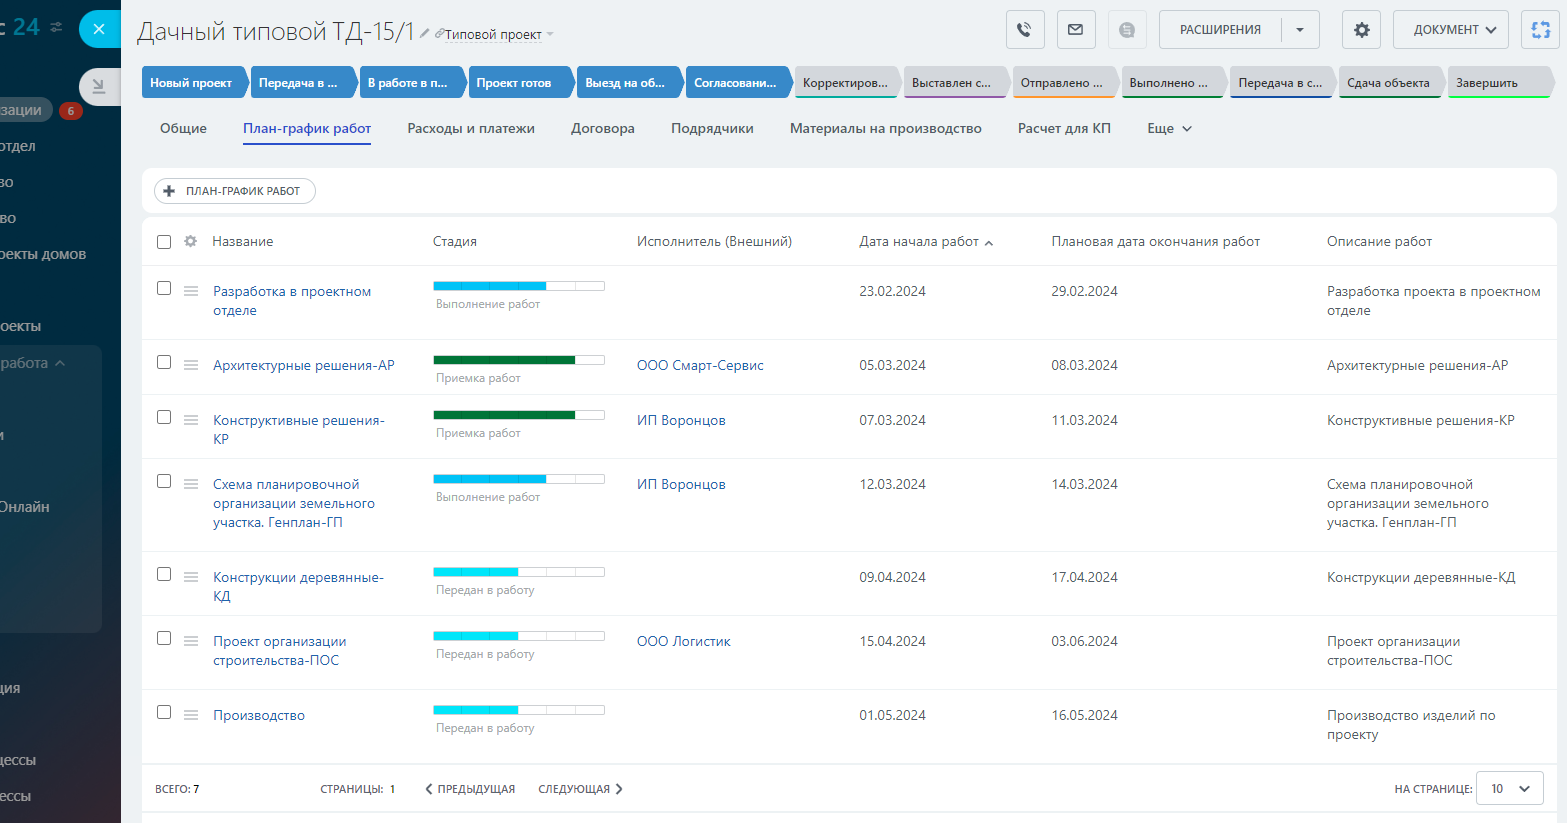Click the email envelope icon button
1567x823 pixels.
[x=1076, y=30]
